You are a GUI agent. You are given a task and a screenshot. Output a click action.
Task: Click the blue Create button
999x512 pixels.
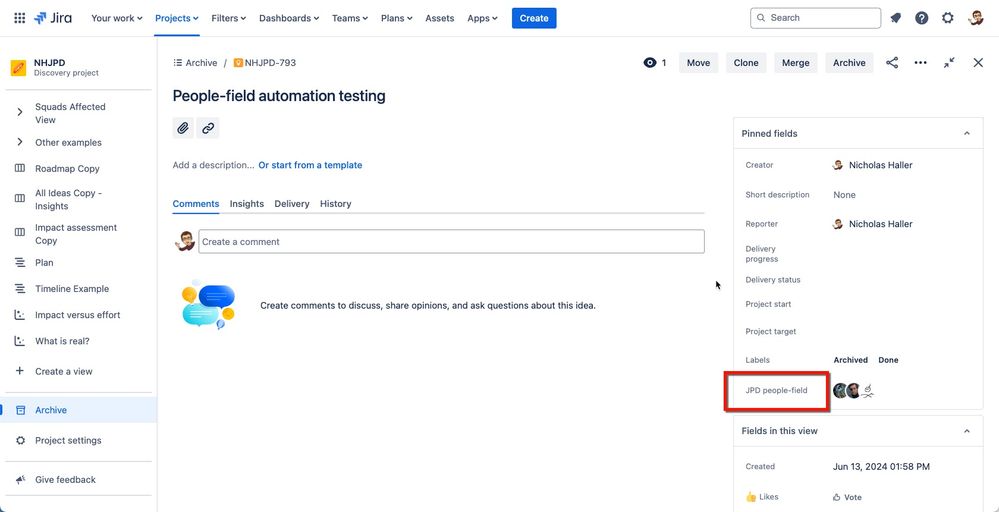tap(534, 18)
